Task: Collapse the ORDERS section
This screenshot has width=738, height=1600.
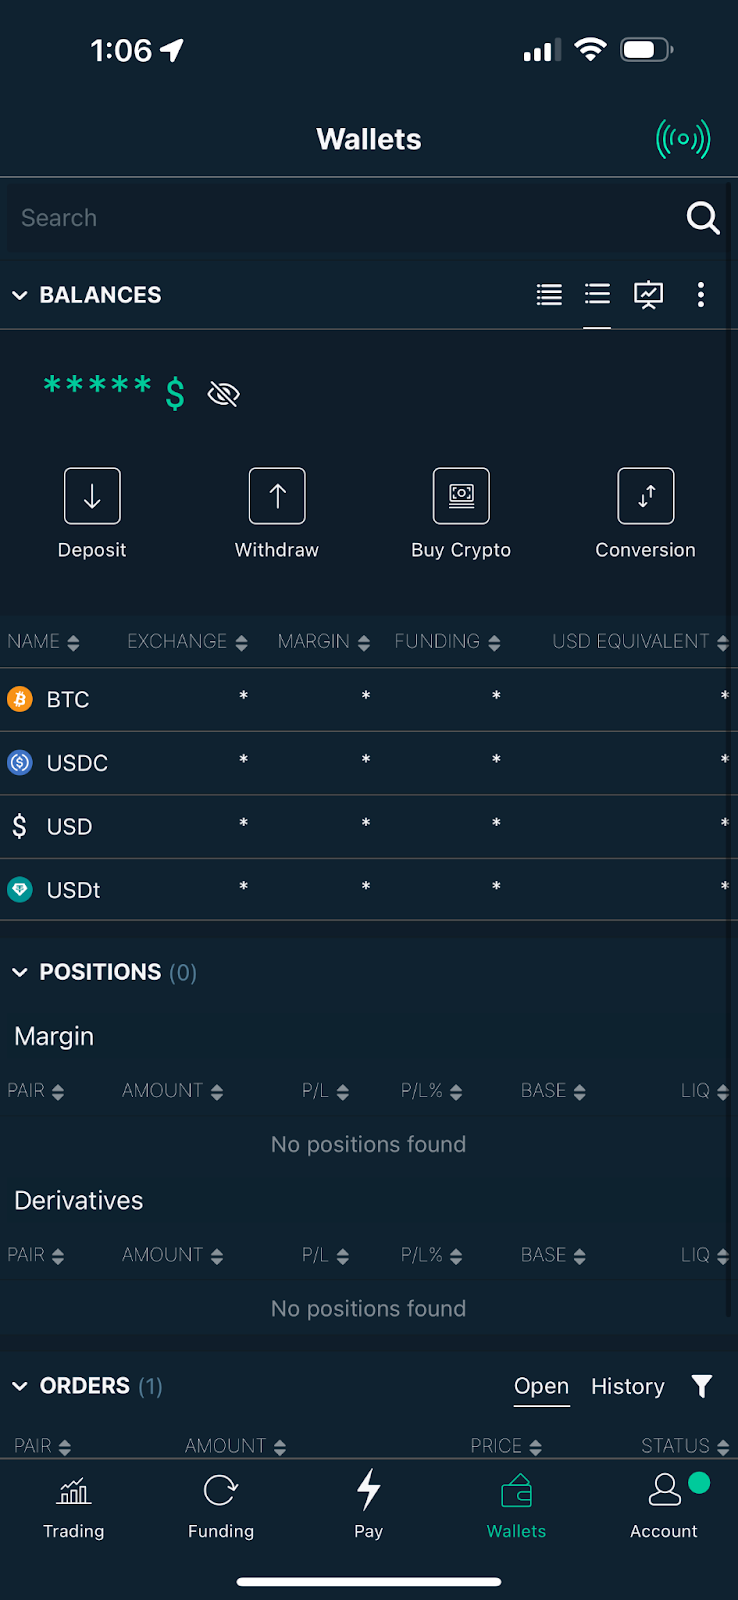Action: [x=20, y=1385]
